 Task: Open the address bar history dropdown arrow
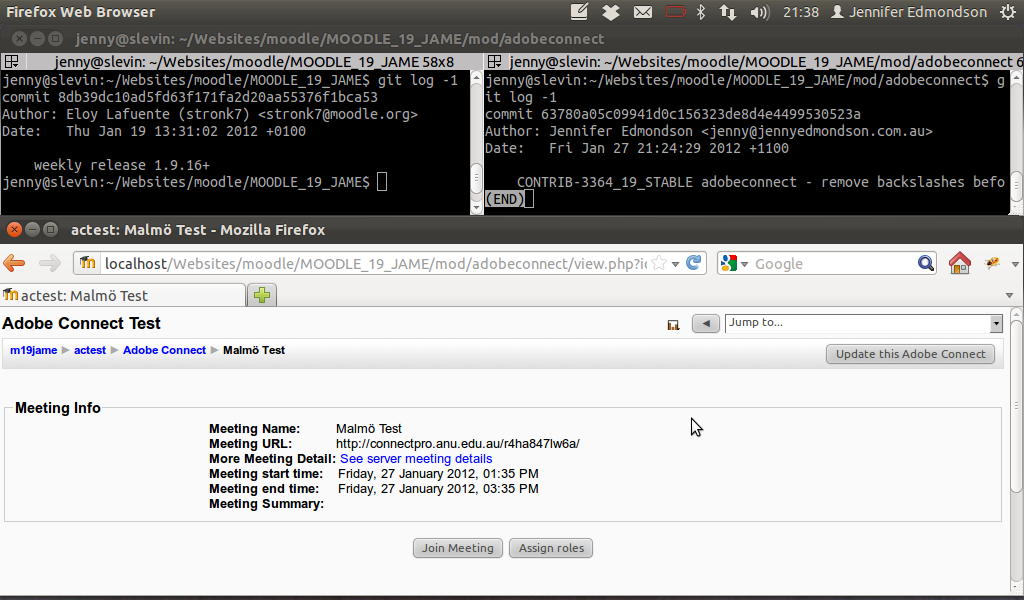[675, 264]
